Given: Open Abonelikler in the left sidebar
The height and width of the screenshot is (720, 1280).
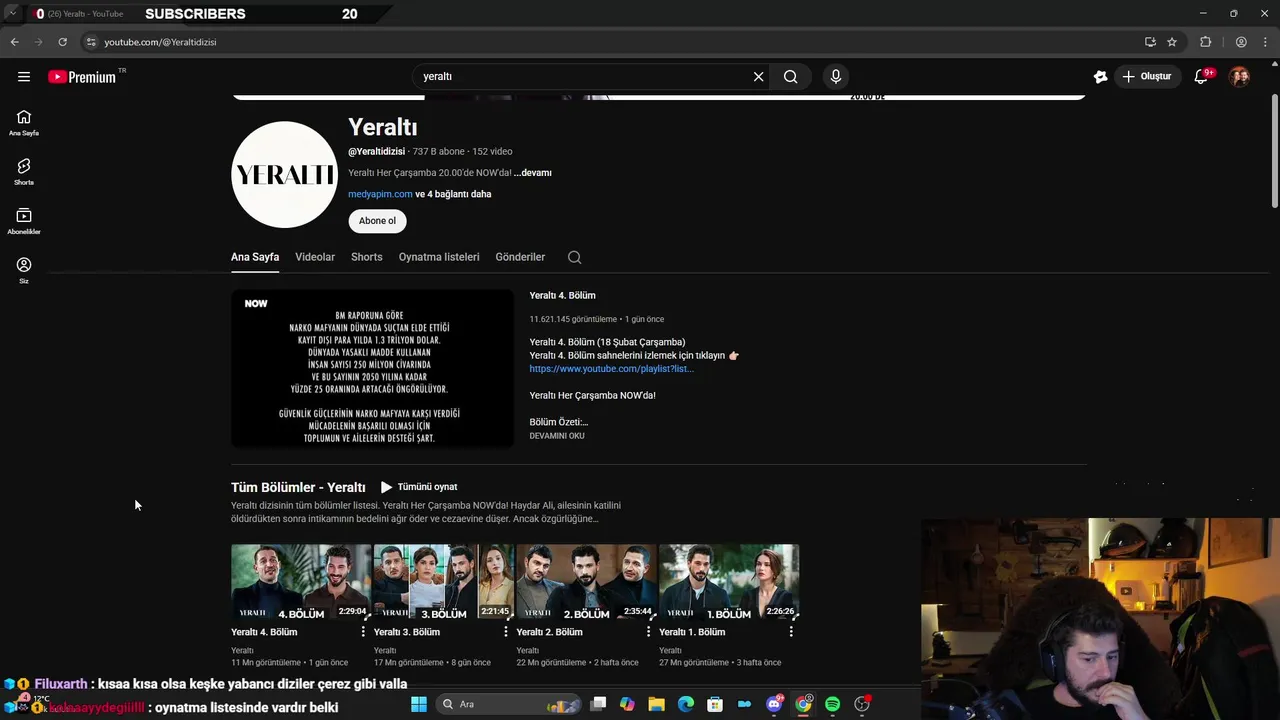Looking at the screenshot, I should [24, 221].
